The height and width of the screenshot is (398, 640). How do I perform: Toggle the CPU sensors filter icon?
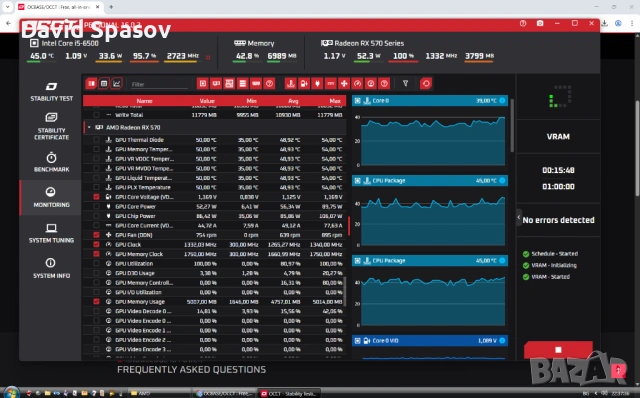(x=202, y=84)
